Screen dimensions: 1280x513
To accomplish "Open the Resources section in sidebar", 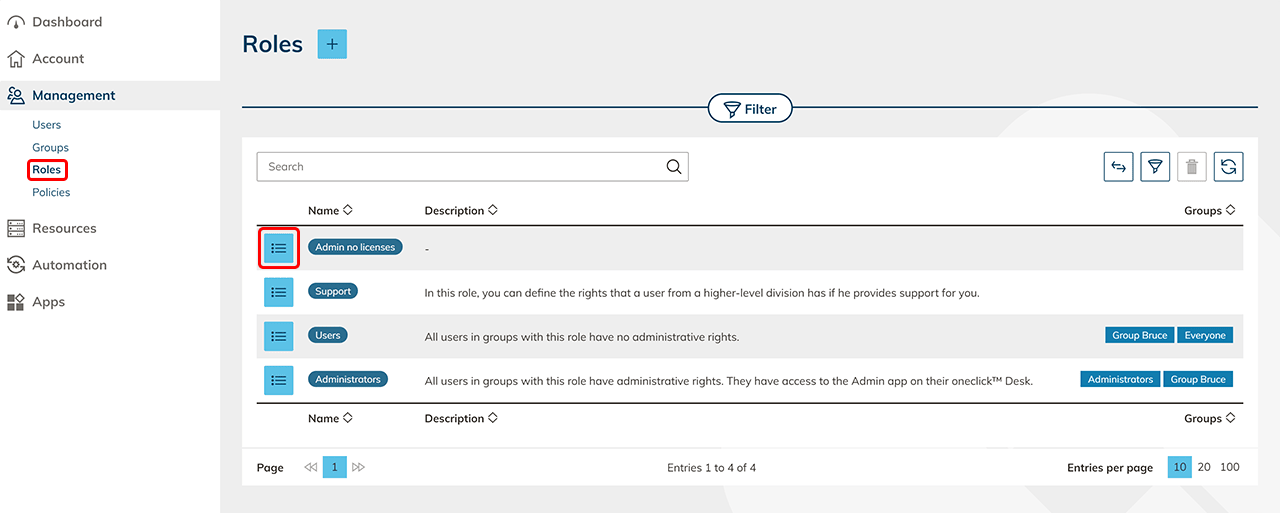I will (x=64, y=228).
